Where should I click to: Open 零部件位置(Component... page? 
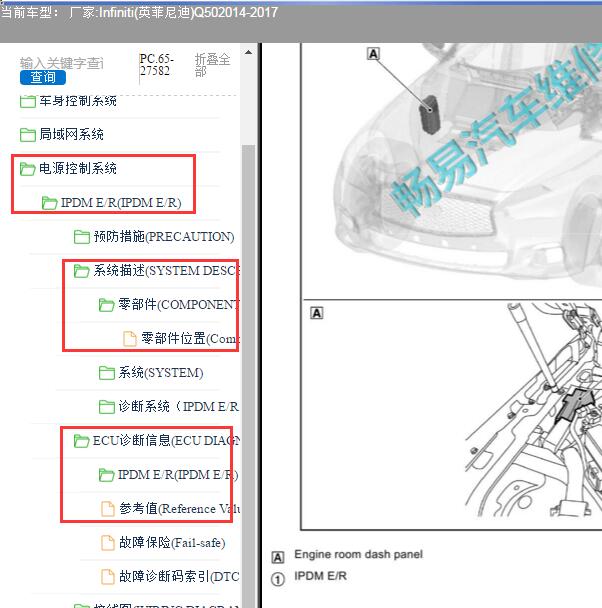click(190, 339)
